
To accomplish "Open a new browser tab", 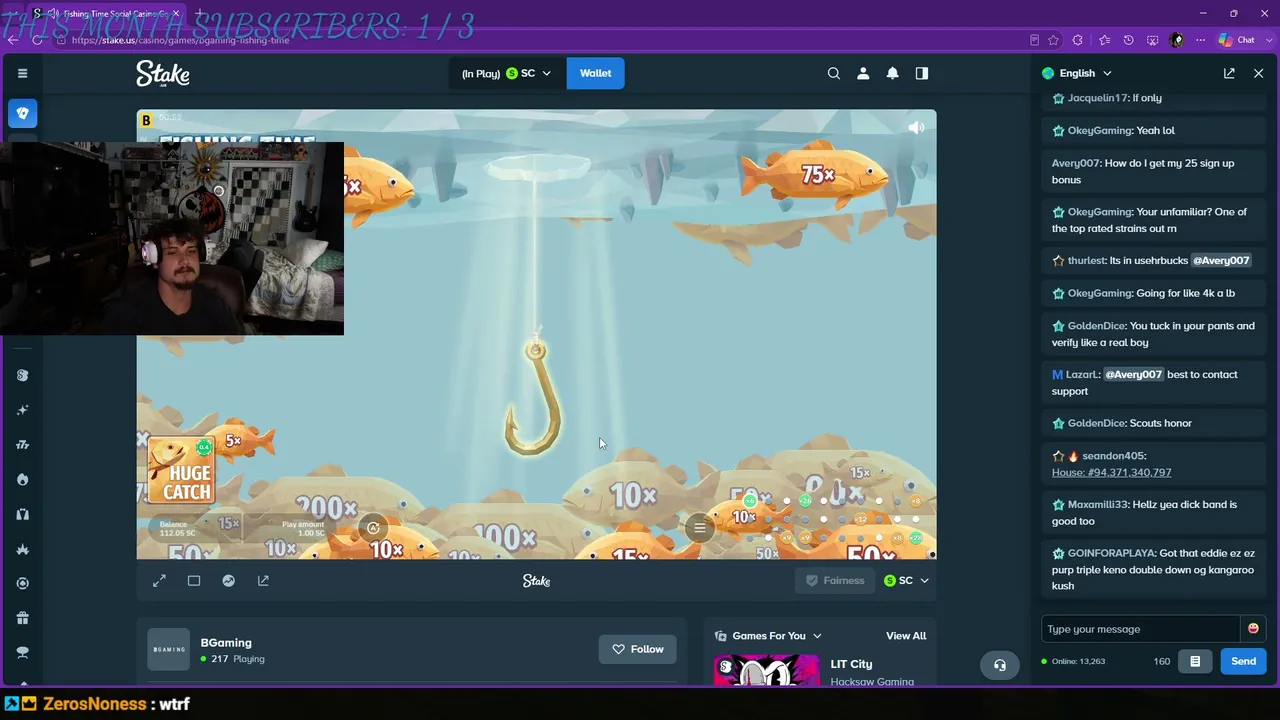I will click(199, 13).
